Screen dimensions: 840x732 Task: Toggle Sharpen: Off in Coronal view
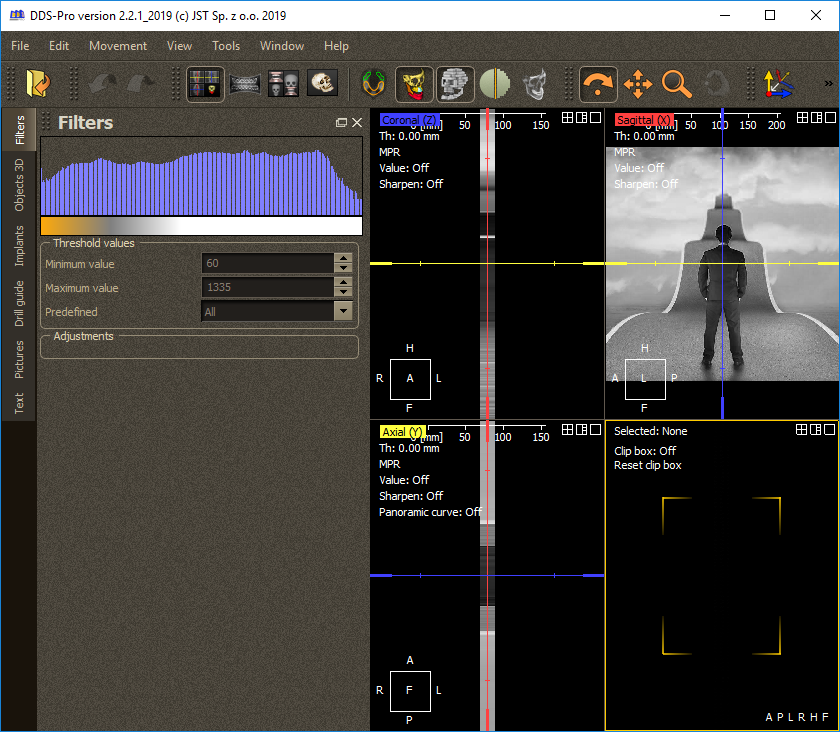(x=410, y=184)
